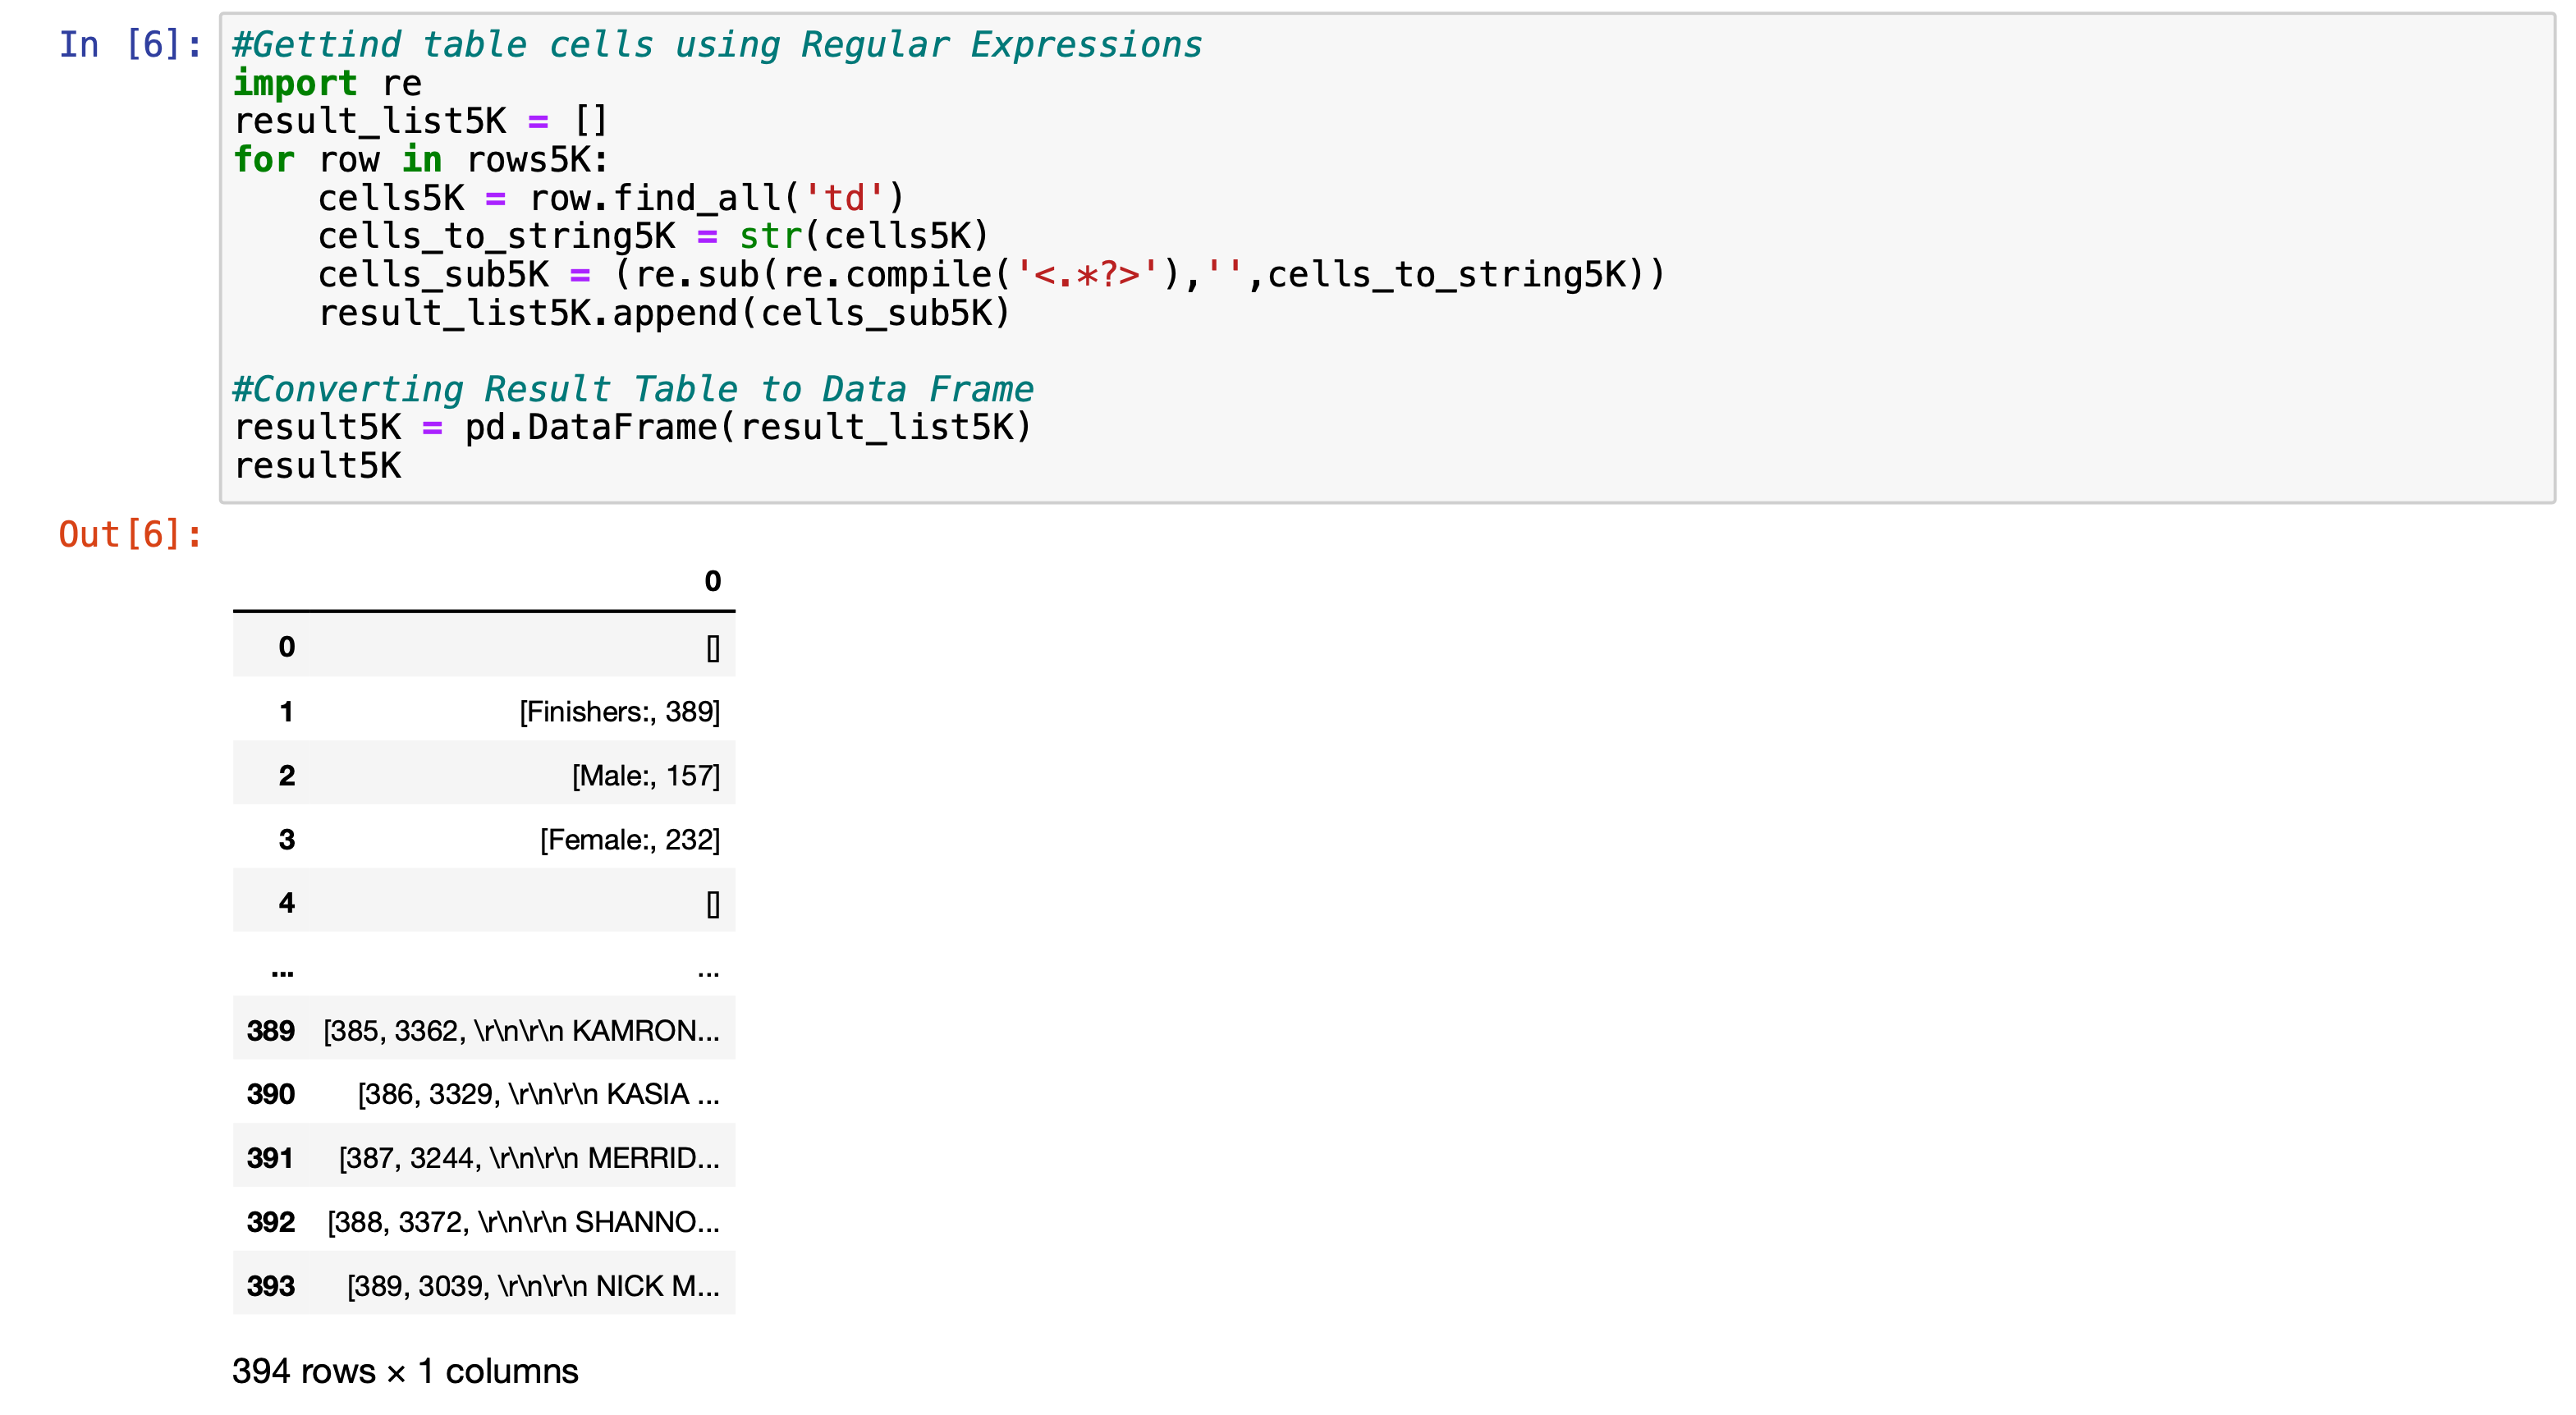Click the re.sub regex pattern line
Screen dimensions: 2576x1415
click(x=990, y=274)
